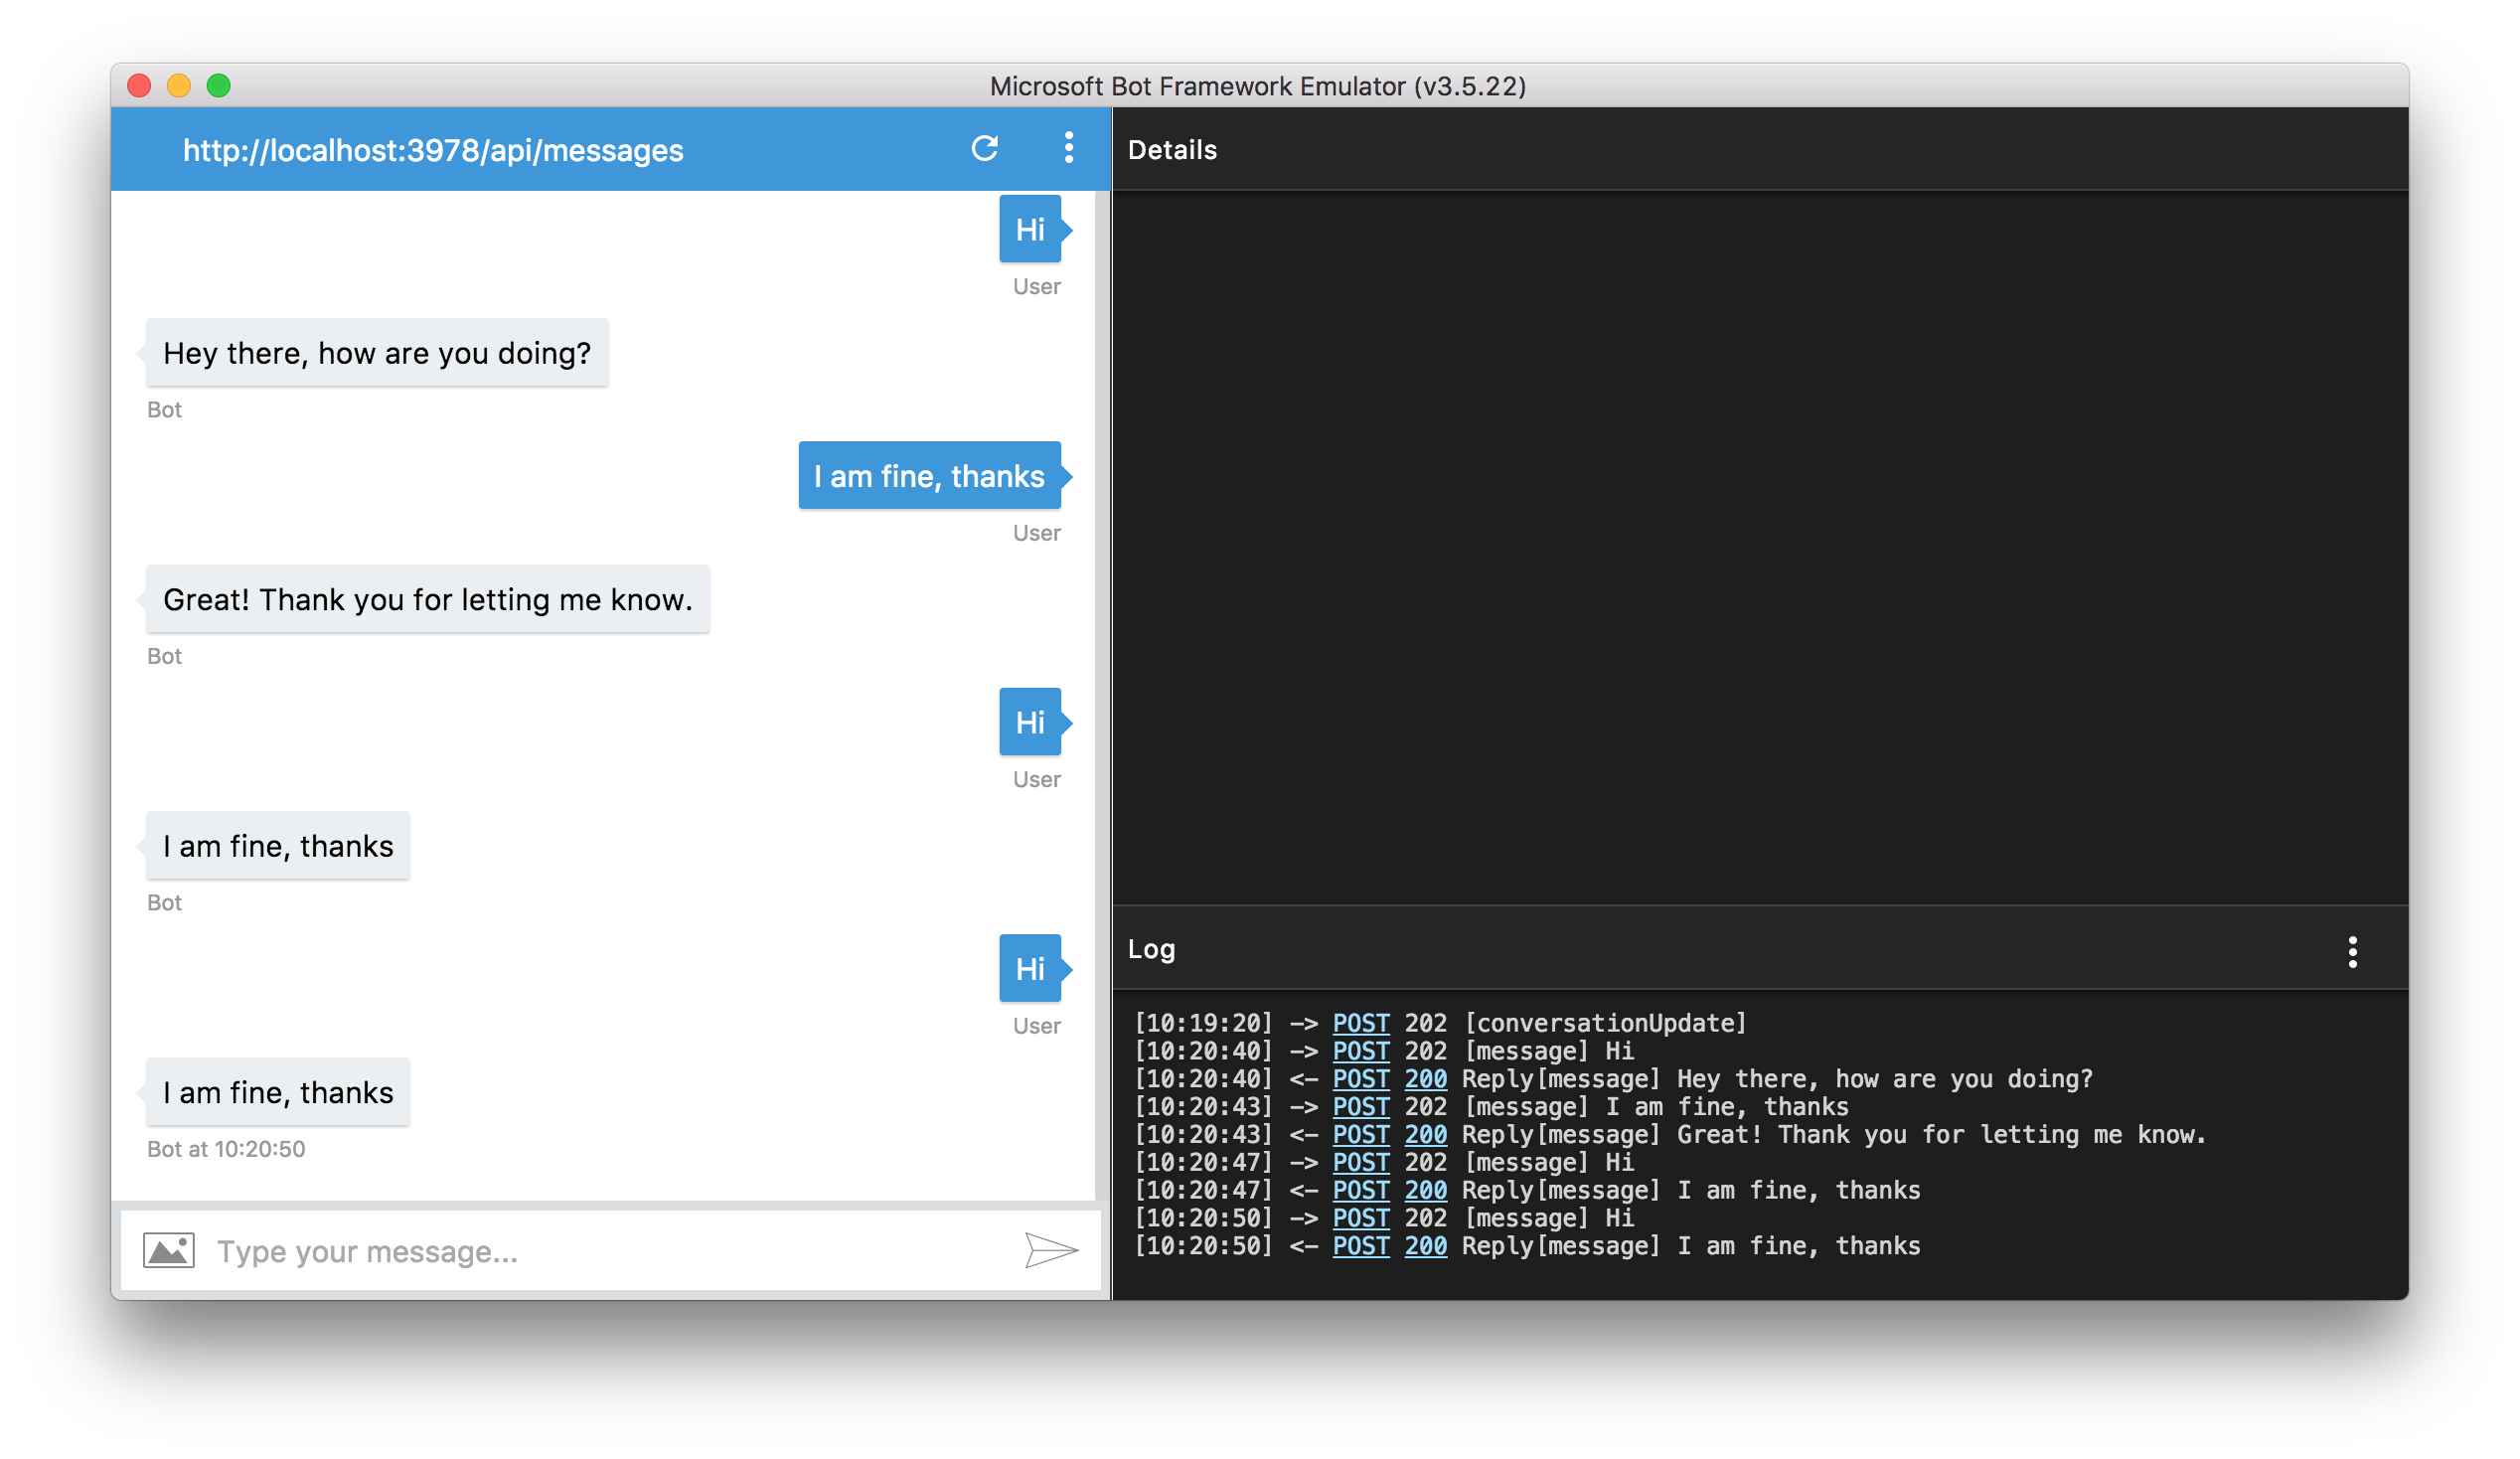Click the 'Hey there, how are you doing?' bot bubble
This screenshot has height=1459, width=2520.
(377, 352)
